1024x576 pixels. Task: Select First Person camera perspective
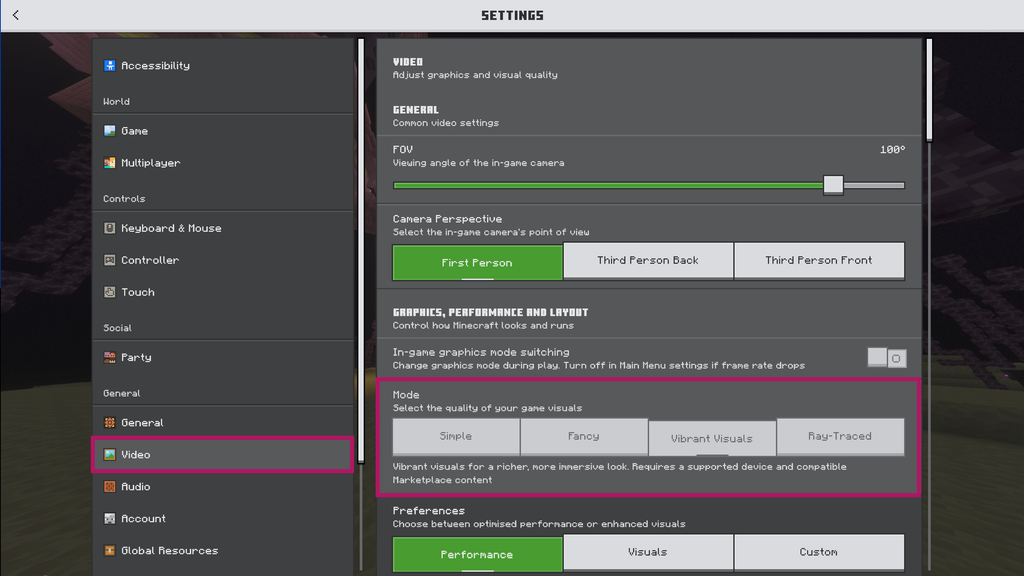point(477,263)
